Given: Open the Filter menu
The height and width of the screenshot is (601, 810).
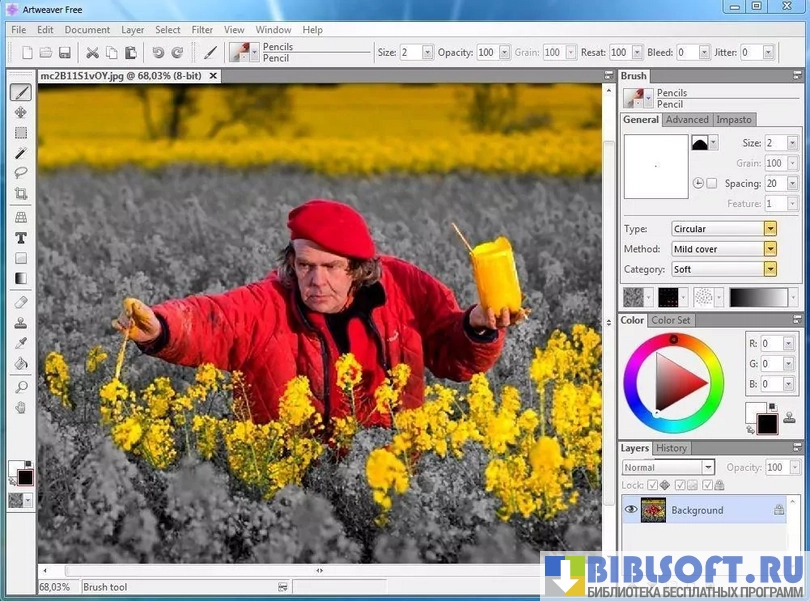Looking at the screenshot, I should (x=202, y=30).
